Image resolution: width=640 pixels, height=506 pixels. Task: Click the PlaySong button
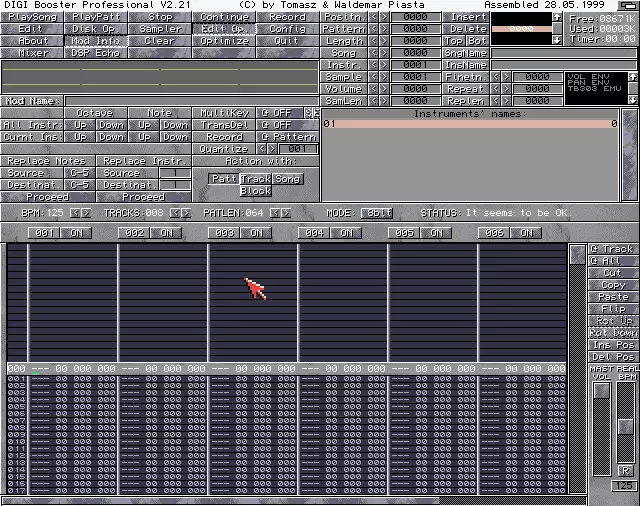(32, 17)
